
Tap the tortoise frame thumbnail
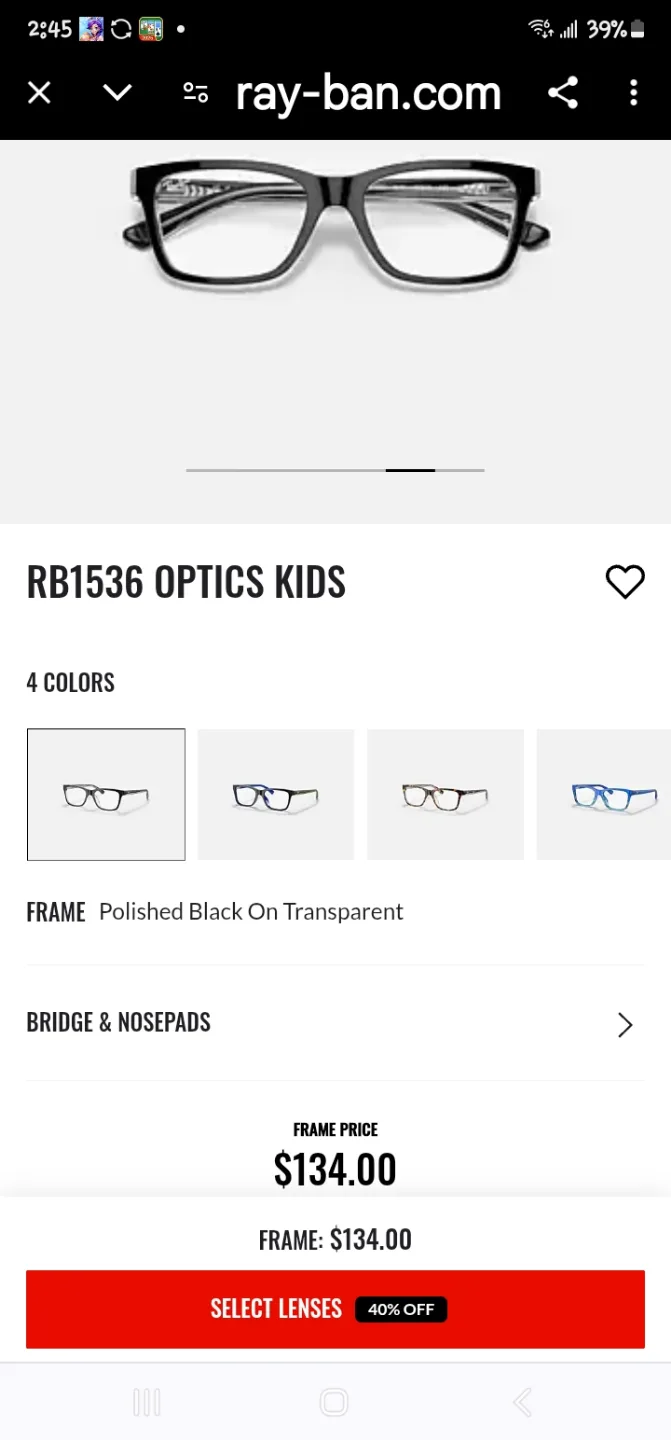tap(445, 794)
